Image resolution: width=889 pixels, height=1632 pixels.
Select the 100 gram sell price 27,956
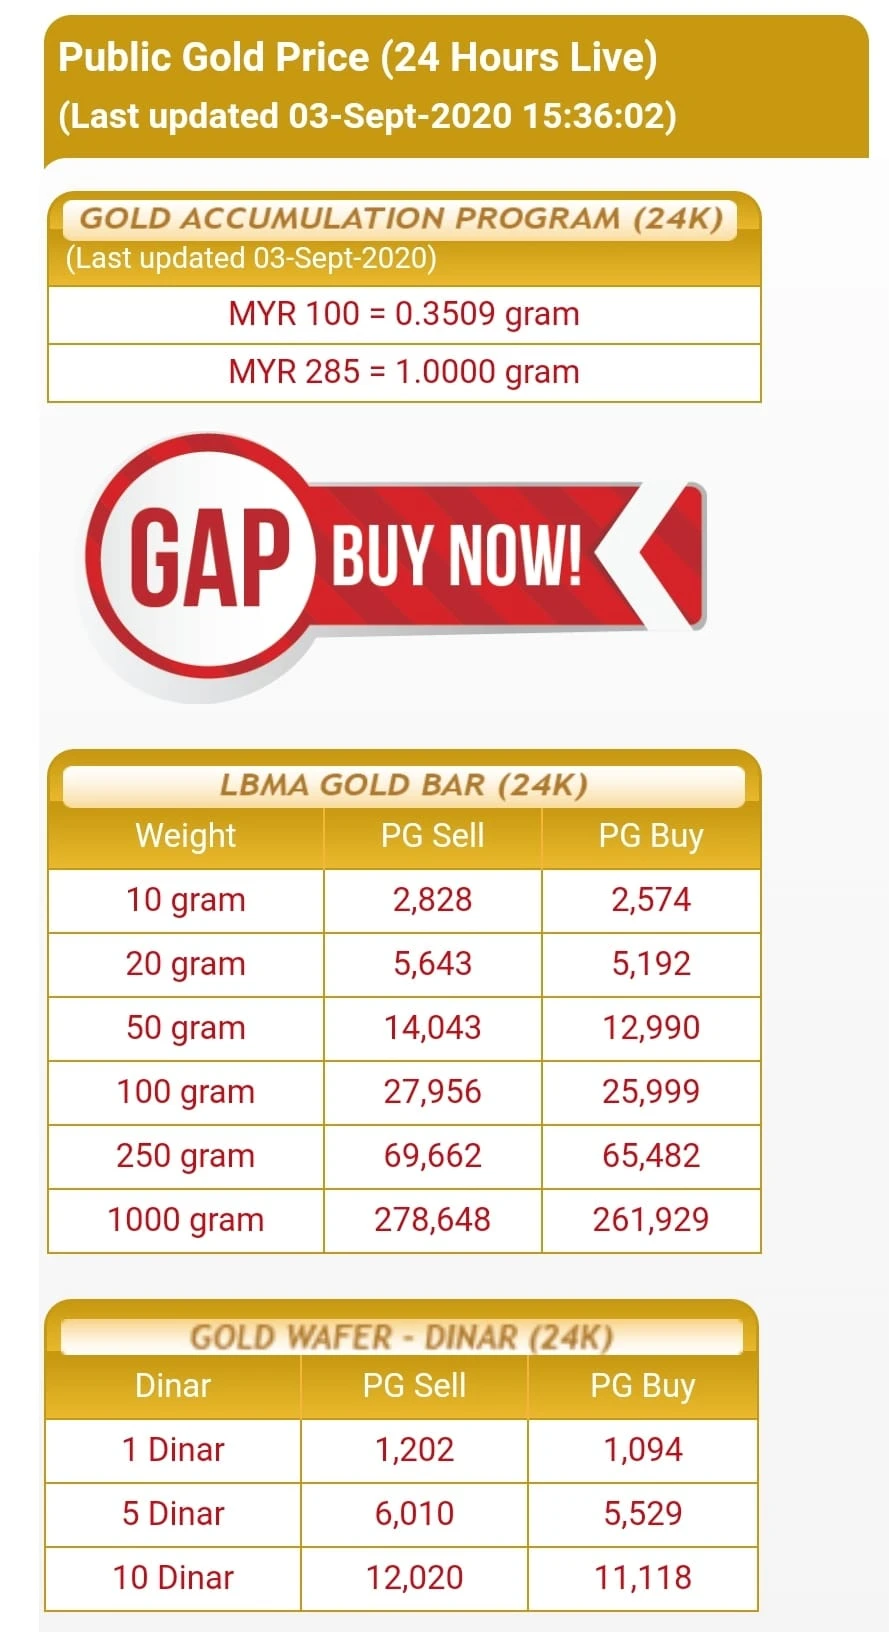(432, 1092)
